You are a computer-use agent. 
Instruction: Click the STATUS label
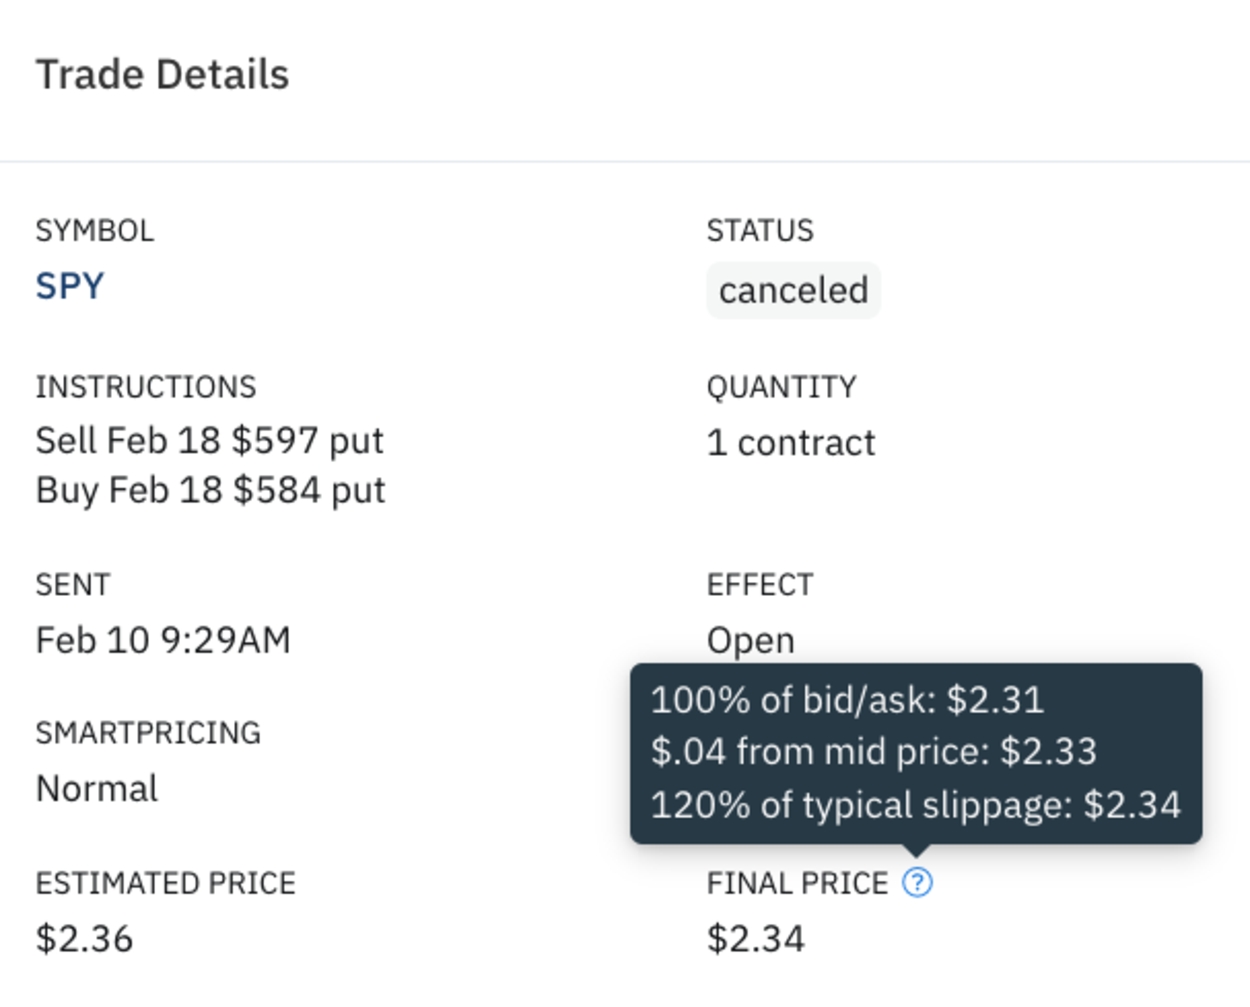(760, 231)
